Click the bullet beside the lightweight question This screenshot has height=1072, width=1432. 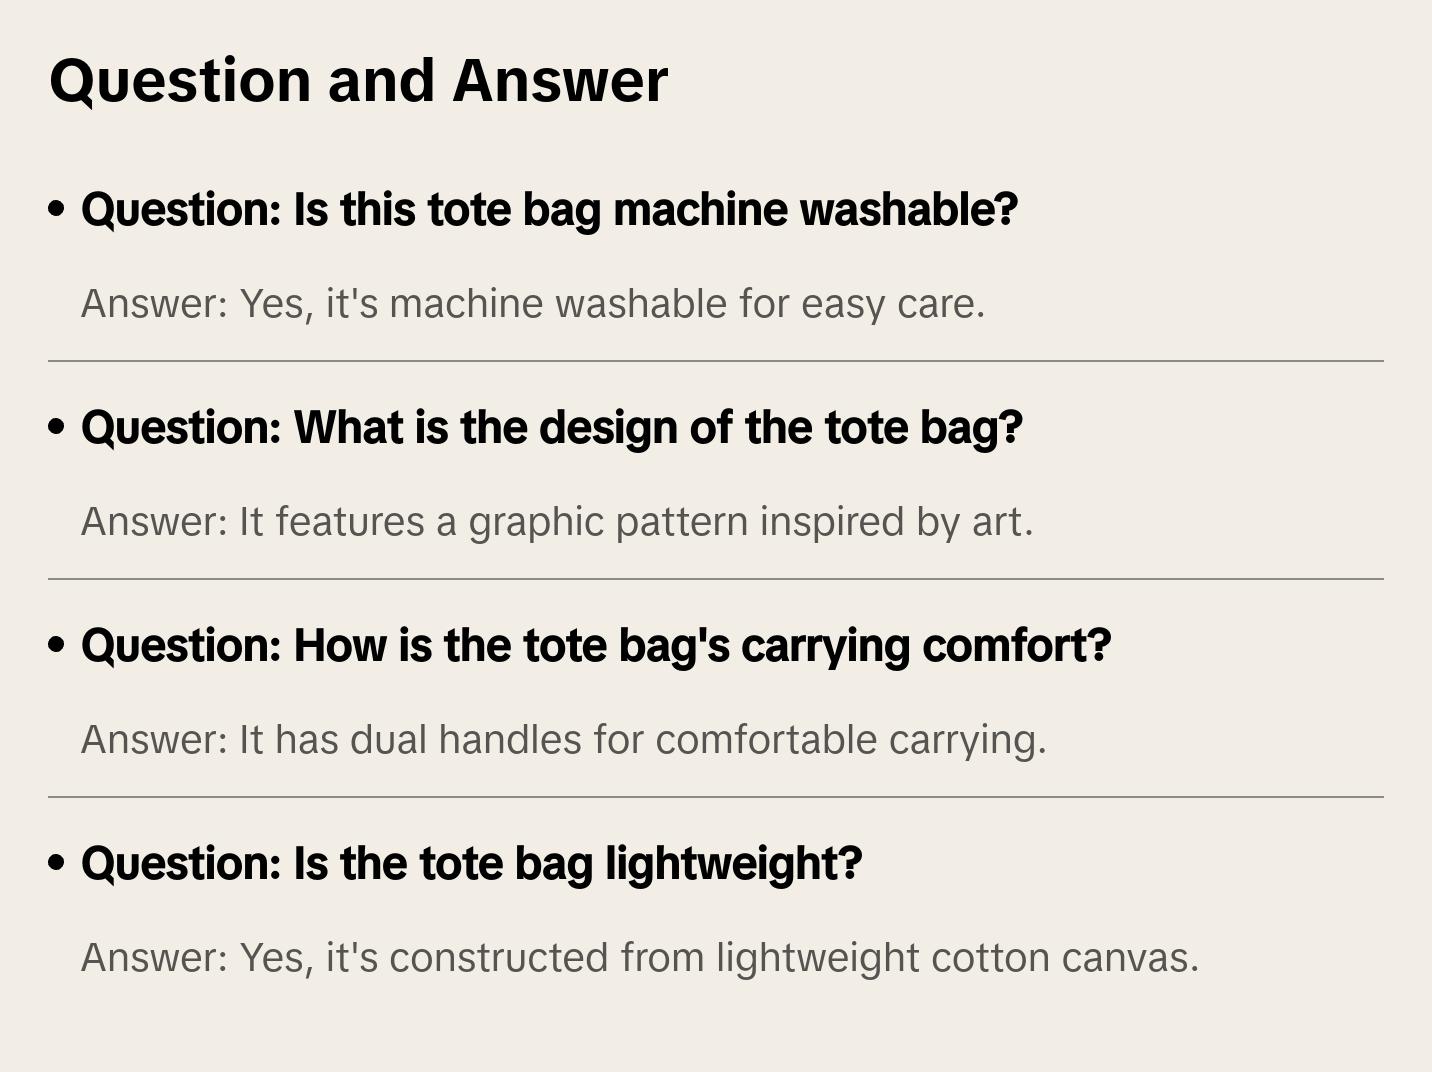tap(57, 863)
